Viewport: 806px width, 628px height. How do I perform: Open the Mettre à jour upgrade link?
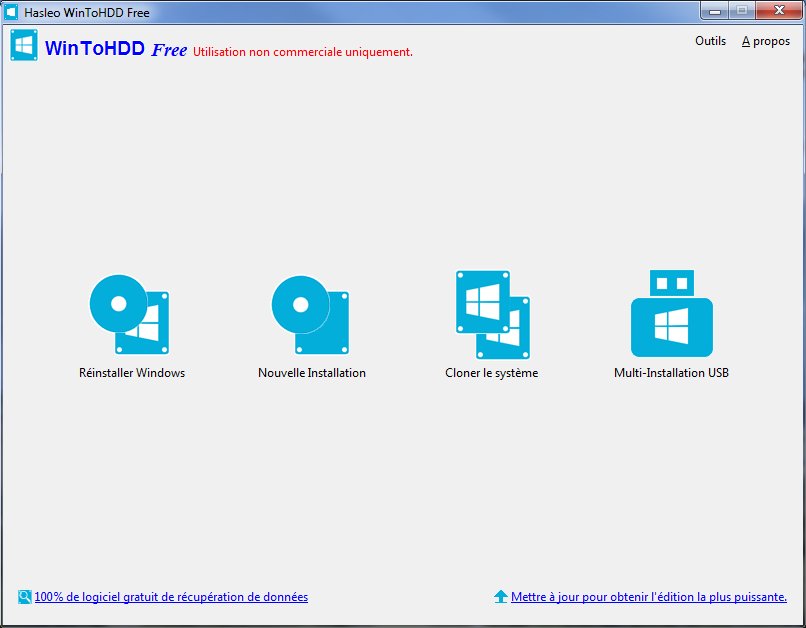[649, 597]
